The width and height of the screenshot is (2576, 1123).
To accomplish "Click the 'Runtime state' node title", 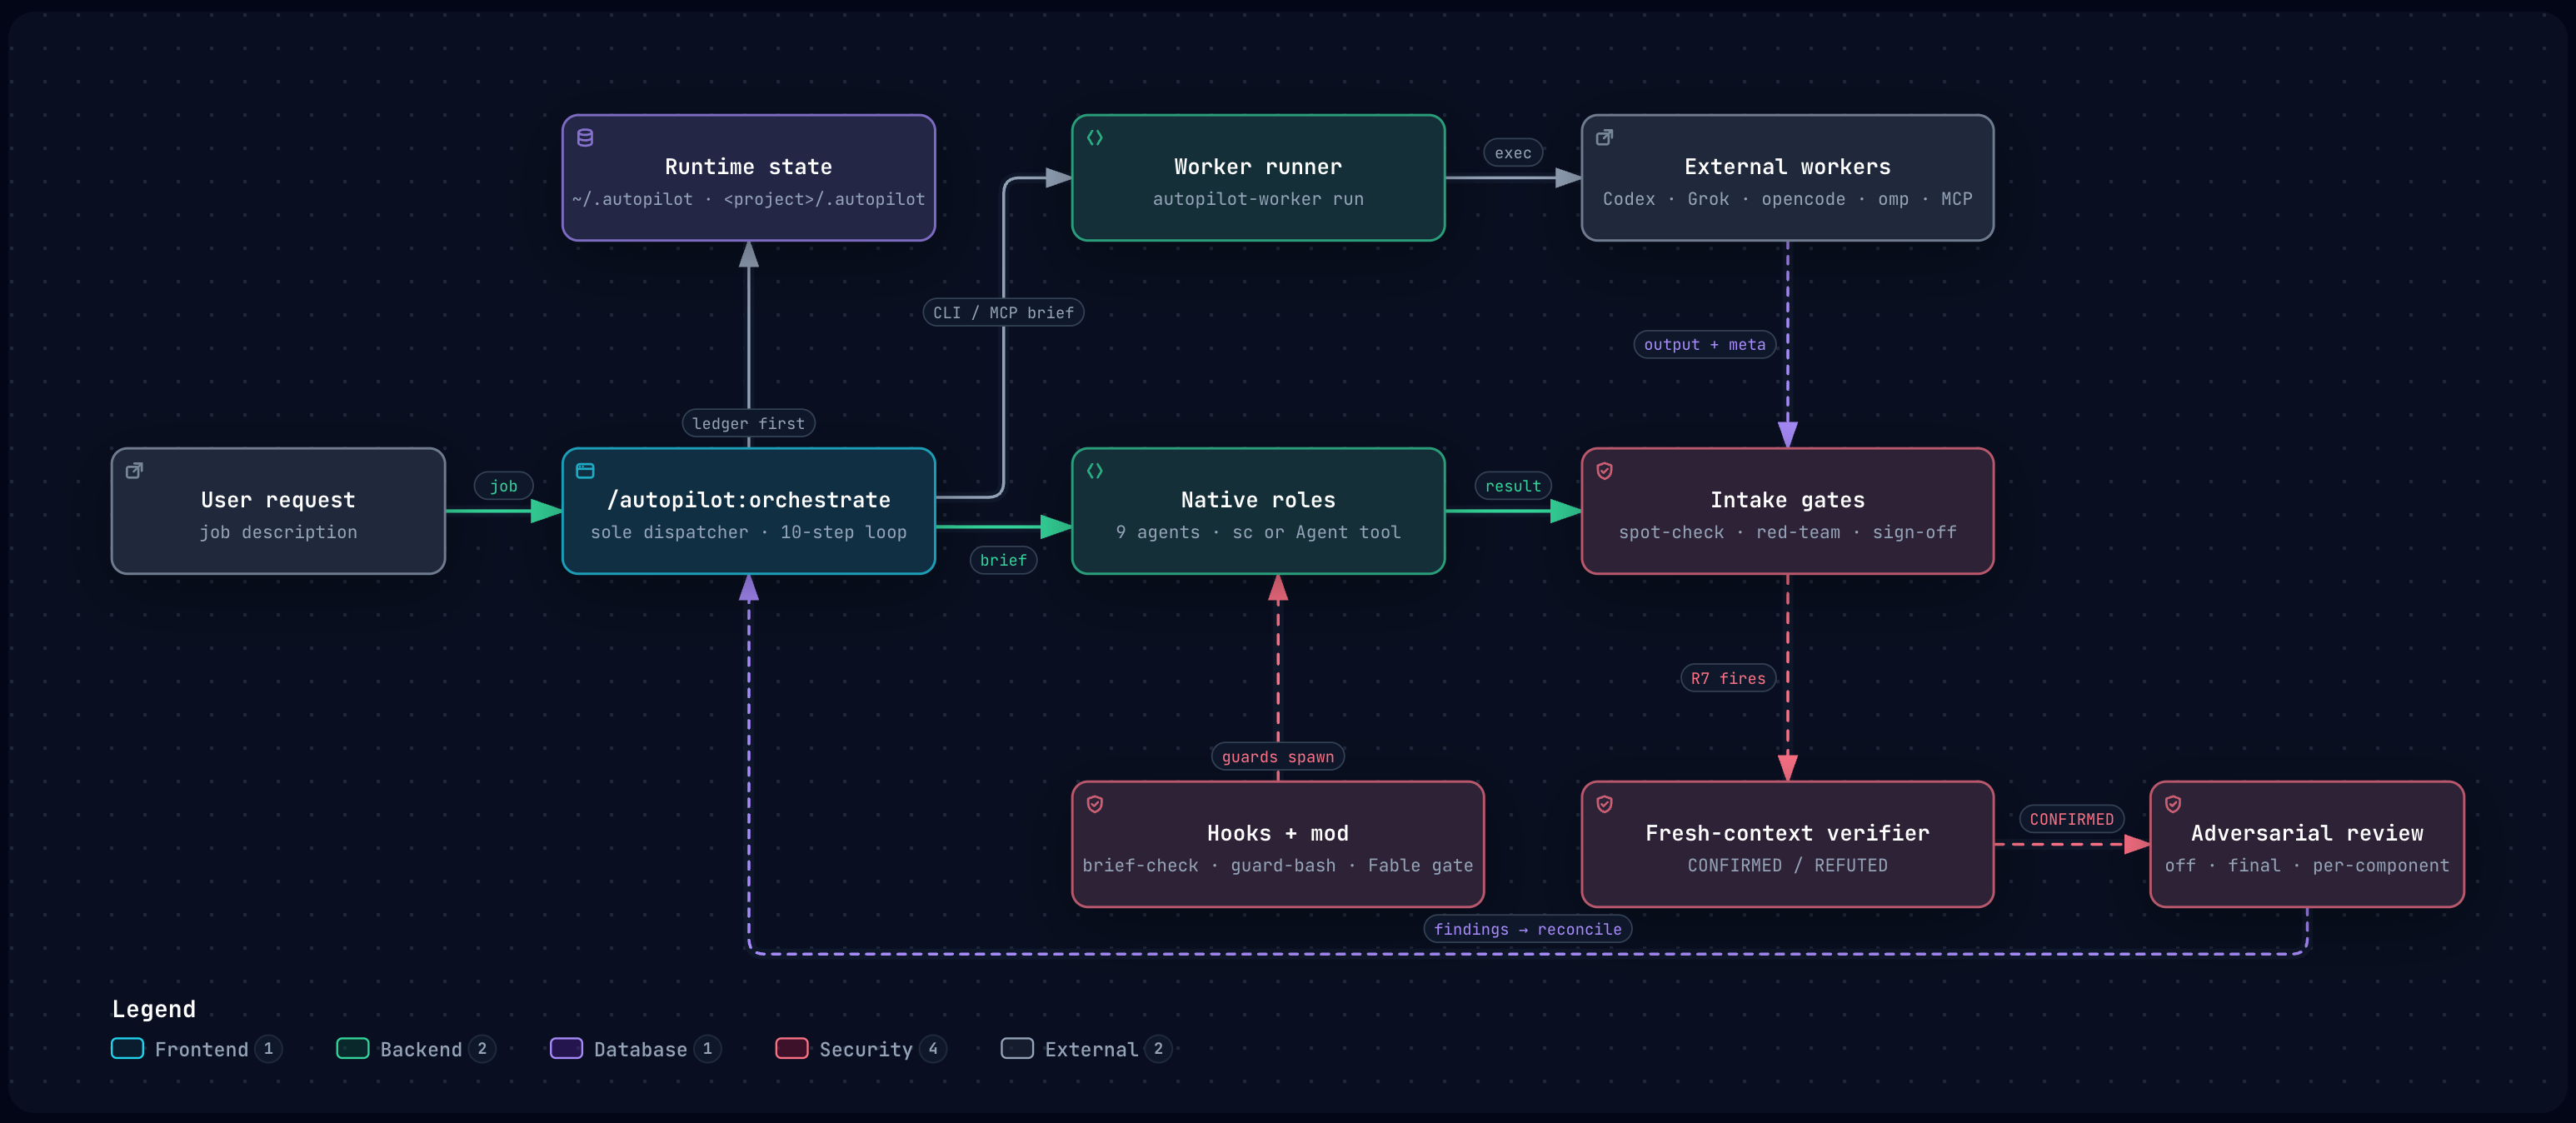I will [748, 166].
